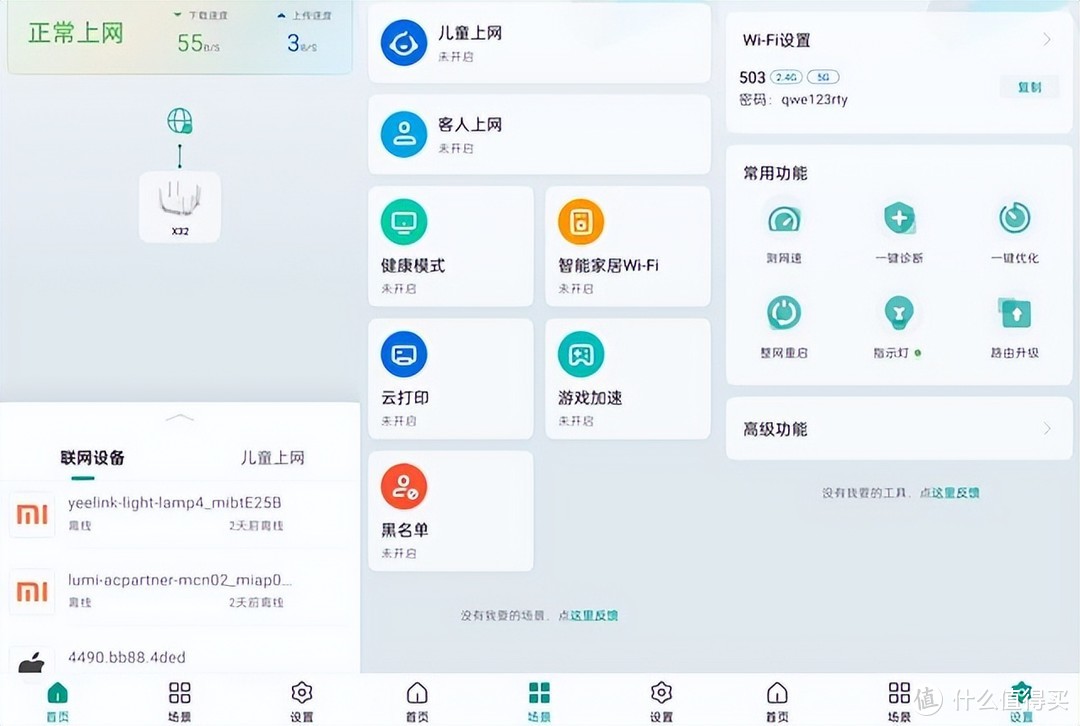Select the 云打印 cloud print feature
Image resolution: width=1080 pixels, height=726 pixels.
451,379
